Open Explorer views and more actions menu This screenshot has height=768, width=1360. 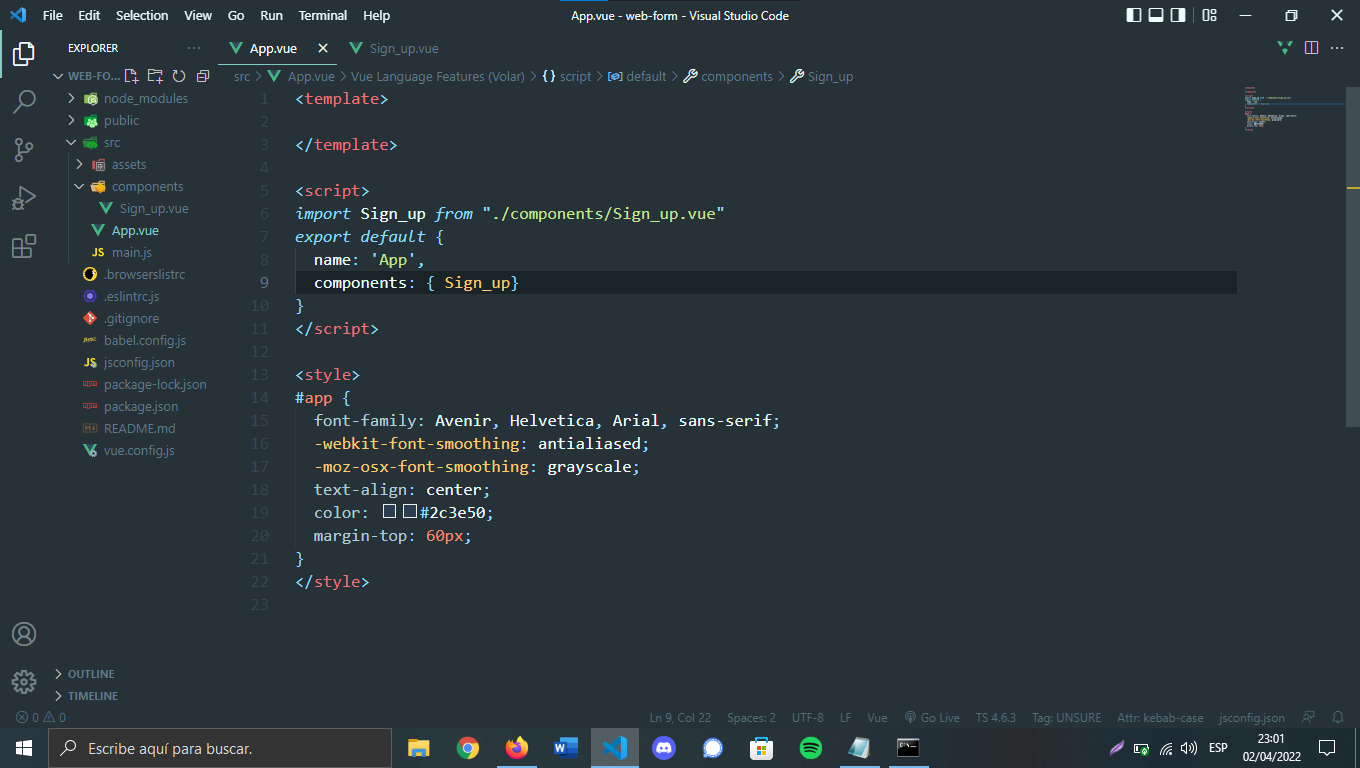[194, 48]
